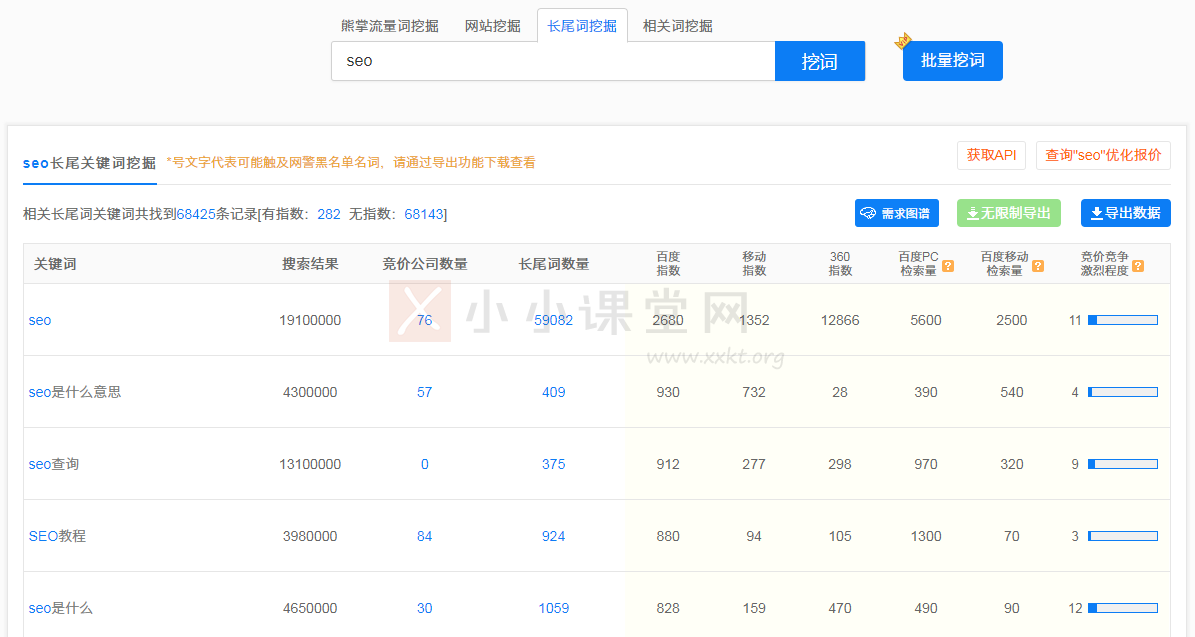Click long-tail count 375
The height and width of the screenshot is (637, 1195).
point(553,464)
